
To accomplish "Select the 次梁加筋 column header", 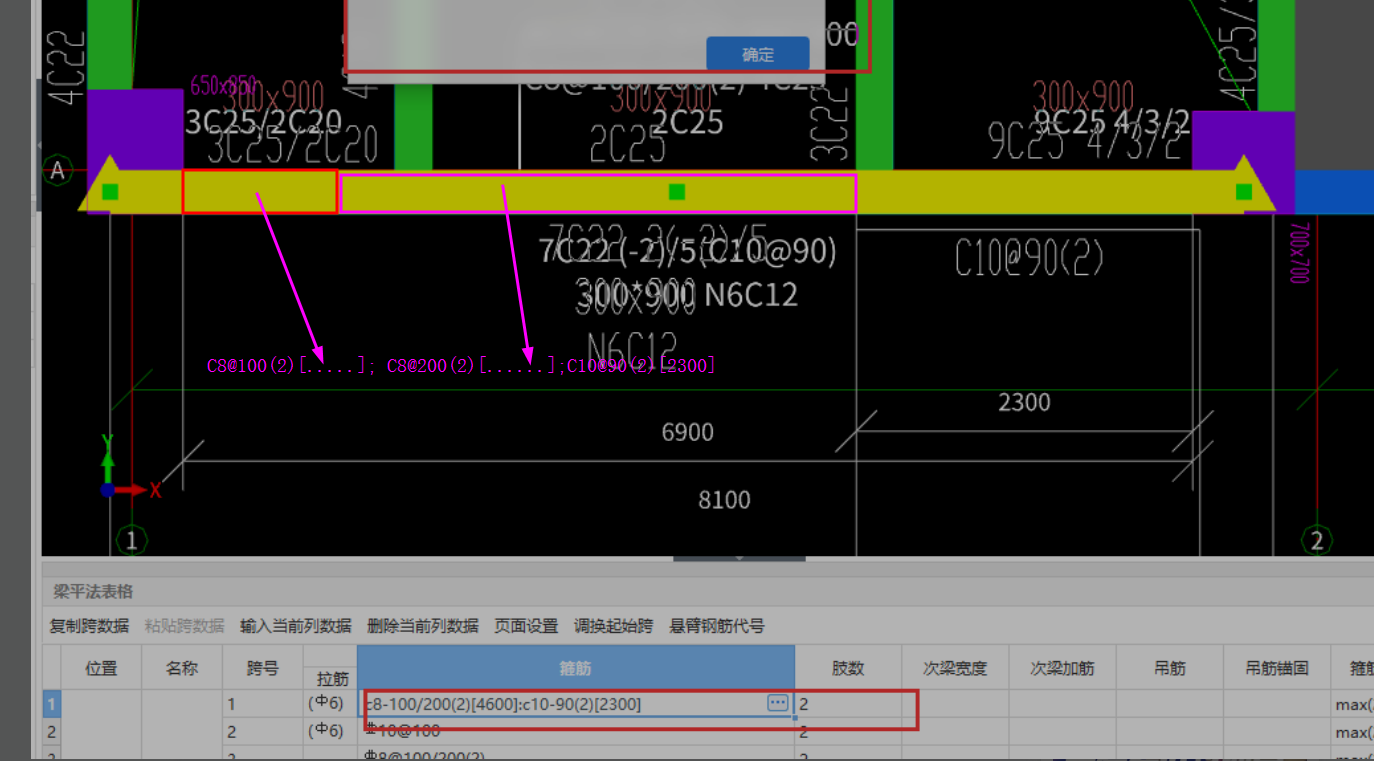I will (1062, 667).
